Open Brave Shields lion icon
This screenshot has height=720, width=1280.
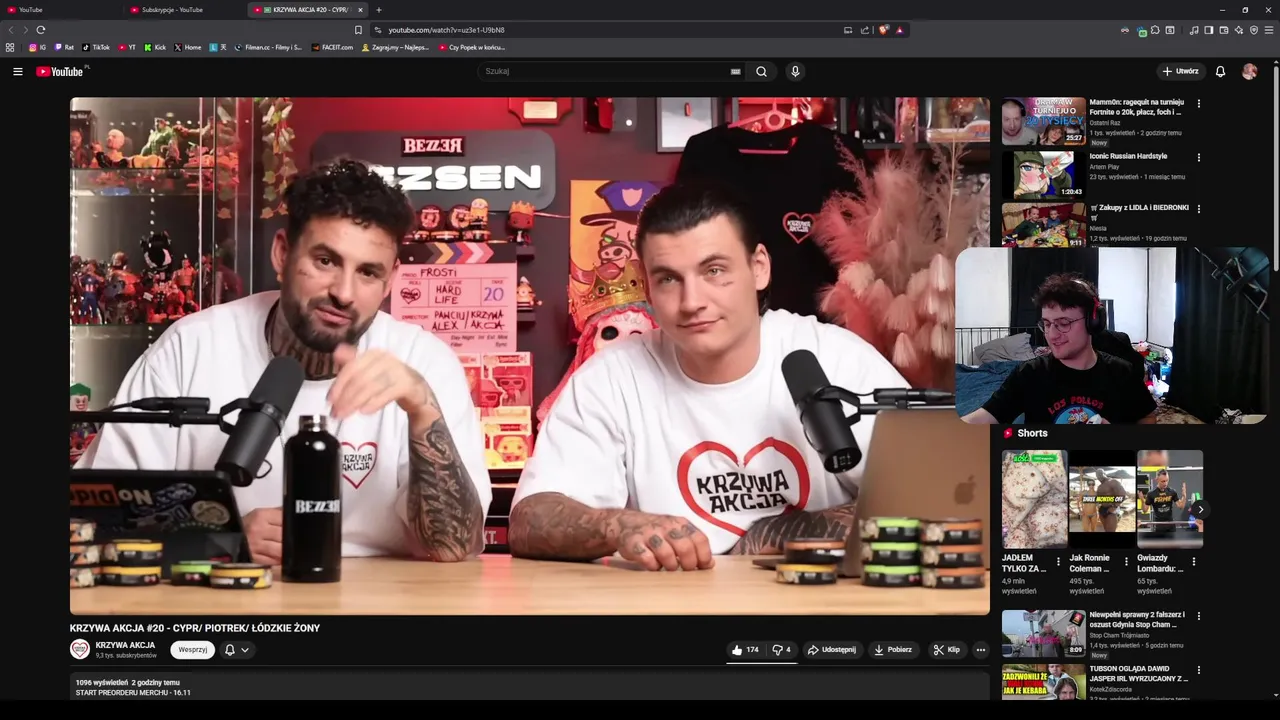883,30
